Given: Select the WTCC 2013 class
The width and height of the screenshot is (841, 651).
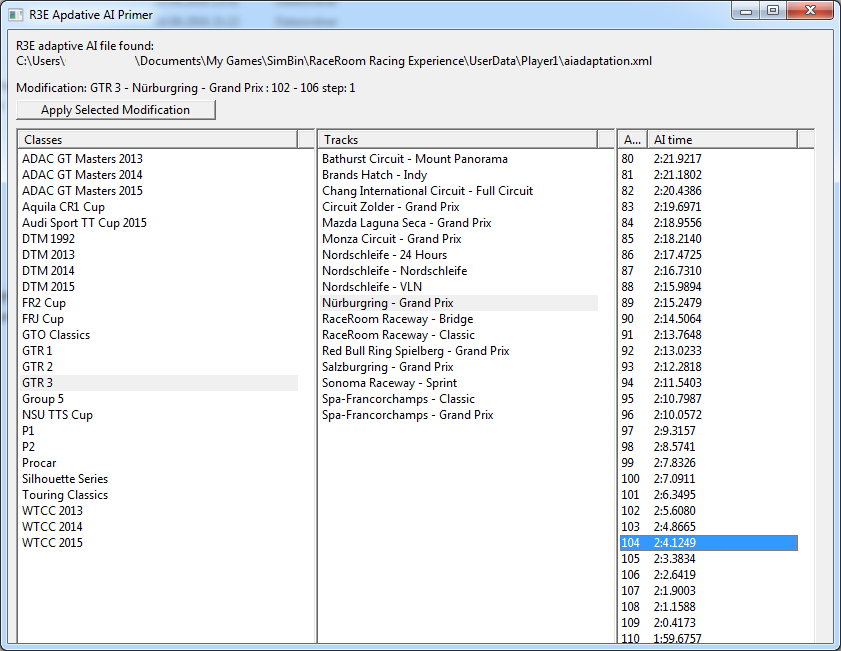Looking at the screenshot, I should point(159,511).
